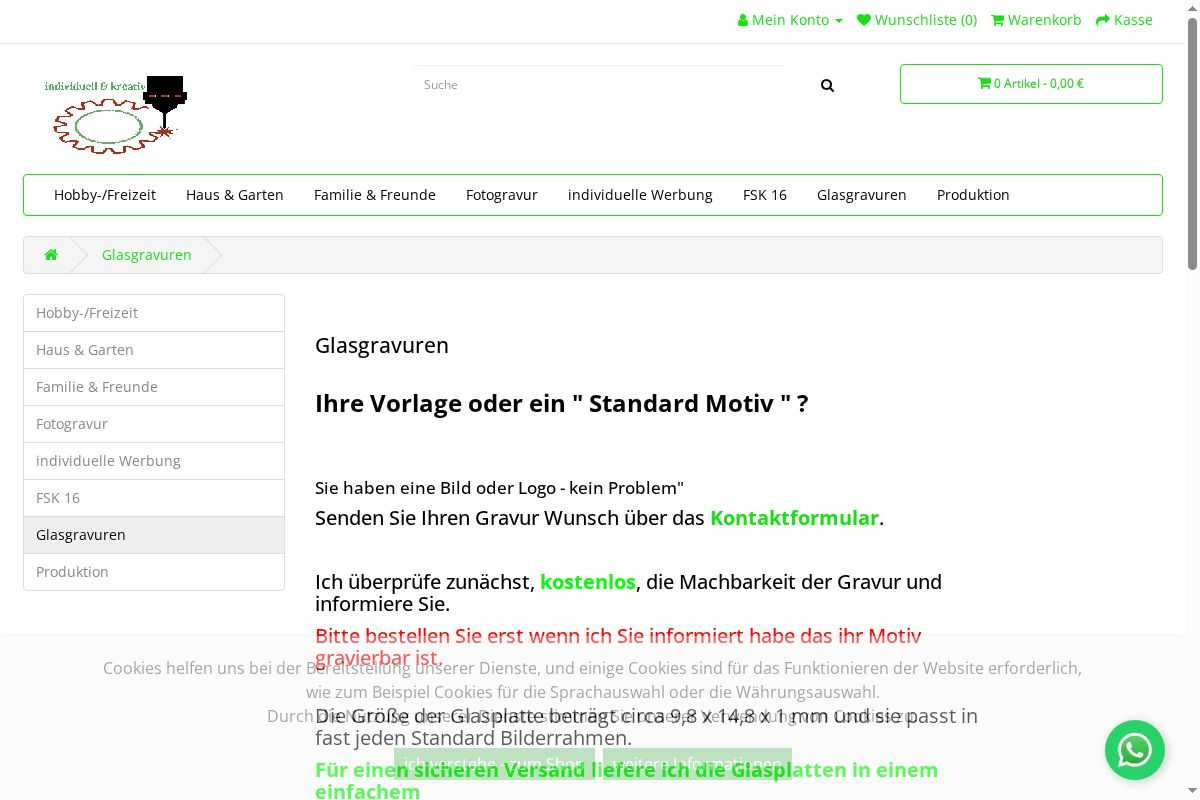This screenshot has height=800, width=1200.
Task: Open cart summary 0 Artikel button
Action: (x=1030, y=84)
